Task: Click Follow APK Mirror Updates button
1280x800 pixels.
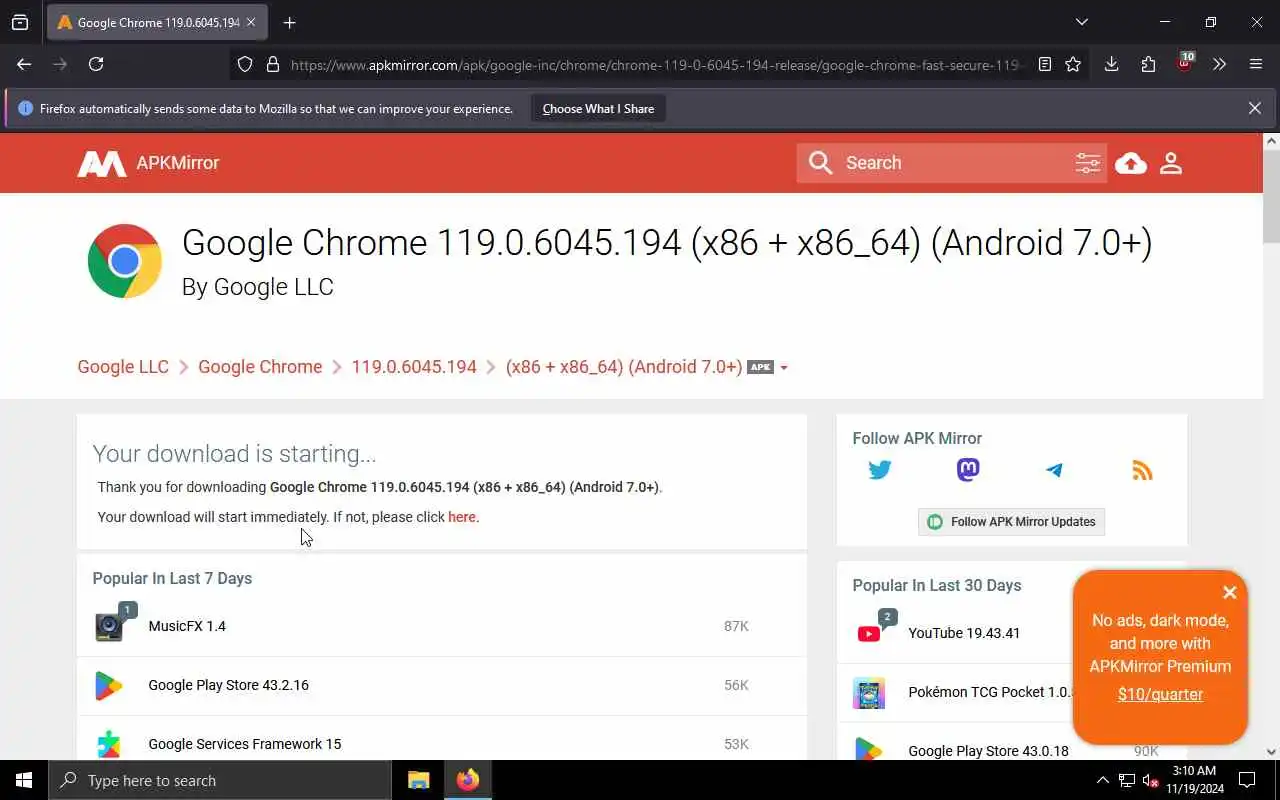Action: 1011,522
